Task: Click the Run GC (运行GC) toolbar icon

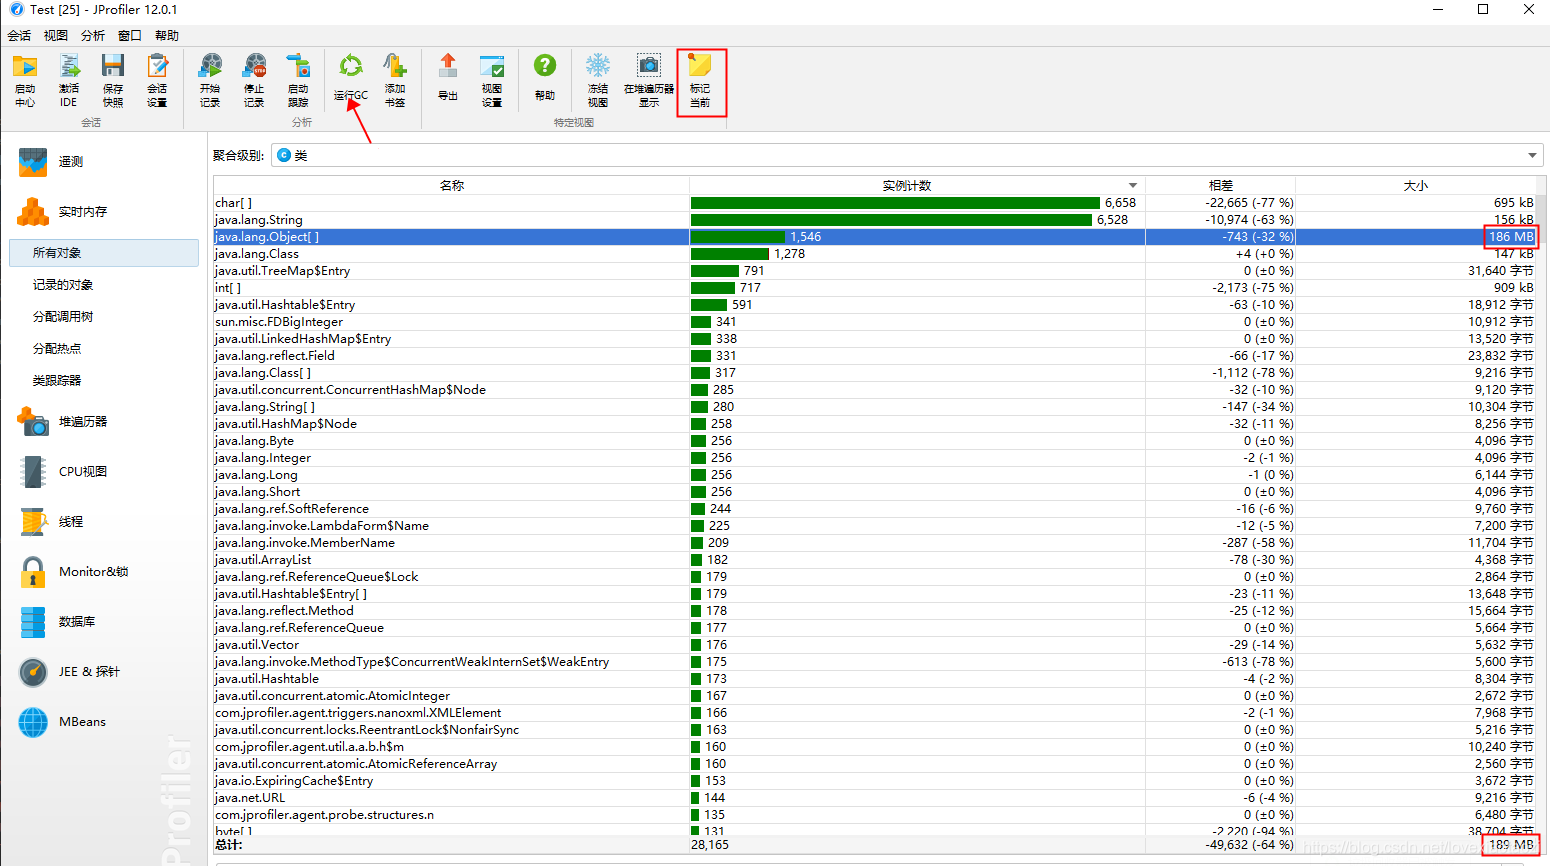Action: [x=350, y=68]
